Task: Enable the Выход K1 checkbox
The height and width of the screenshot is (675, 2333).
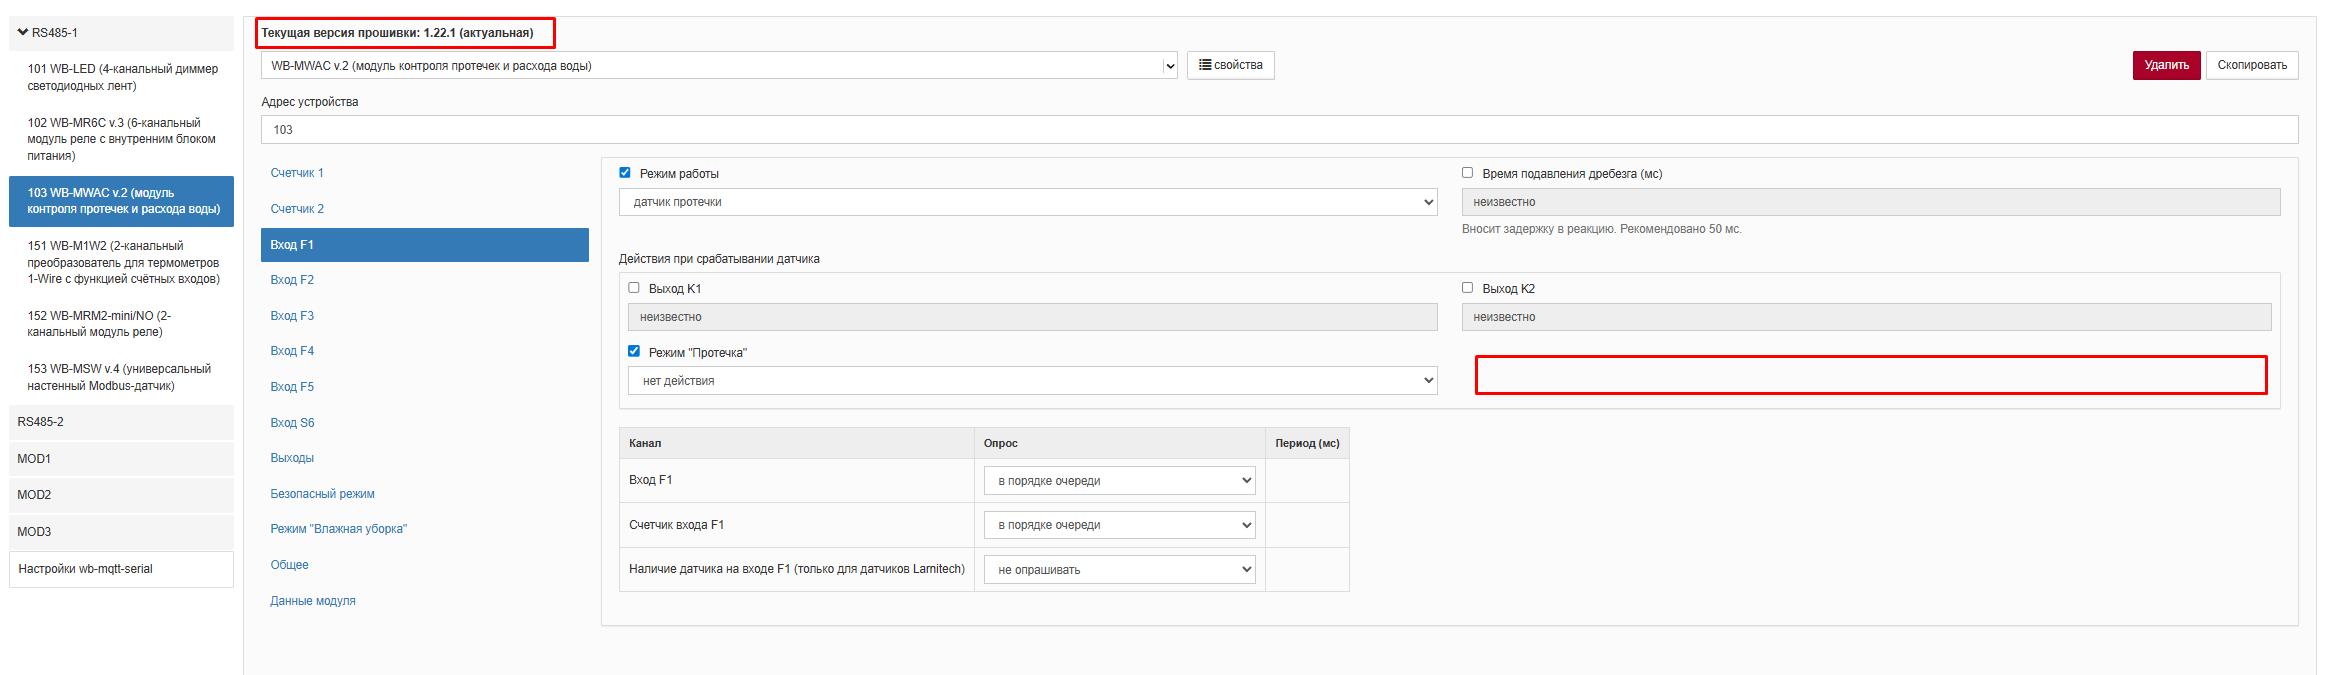Action: (x=634, y=288)
